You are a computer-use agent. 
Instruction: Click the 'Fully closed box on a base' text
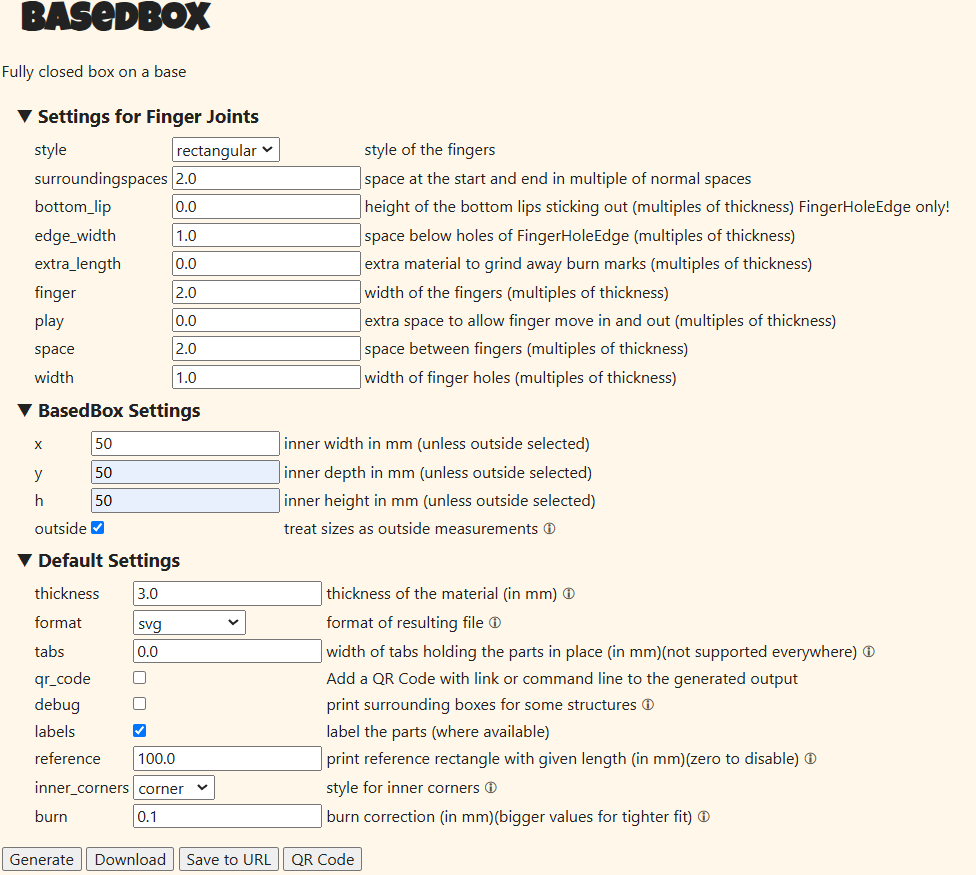click(94, 72)
